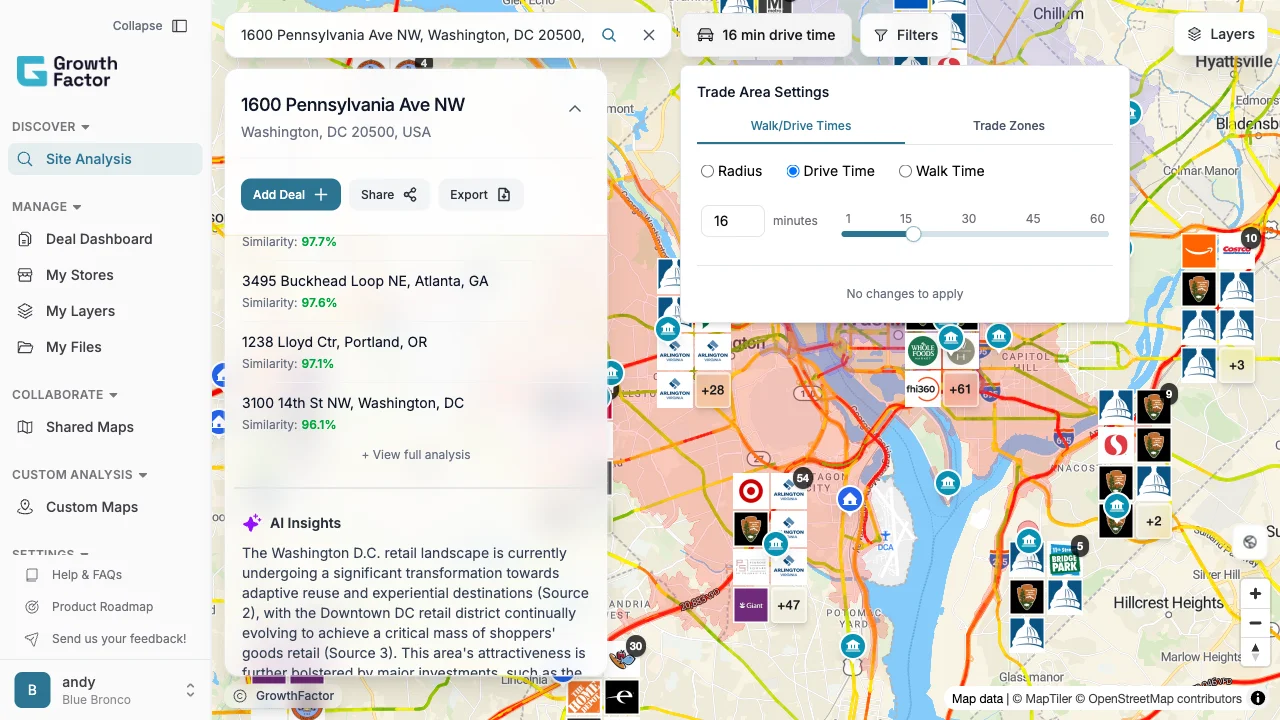Open the My Files folder icon
This screenshot has width=1280, height=720.
point(22,347)
